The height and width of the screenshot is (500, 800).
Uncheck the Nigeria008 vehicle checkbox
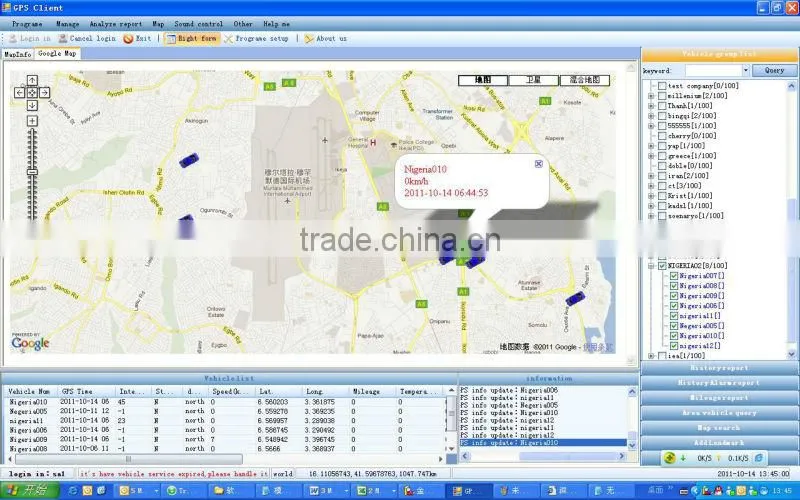(673, 286)
